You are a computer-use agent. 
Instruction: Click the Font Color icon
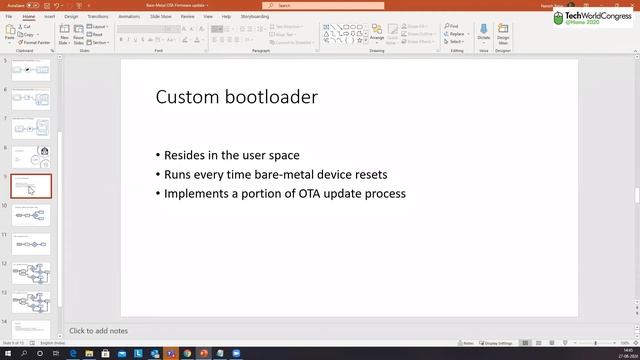pyautogui.click(x=197, y=40)
